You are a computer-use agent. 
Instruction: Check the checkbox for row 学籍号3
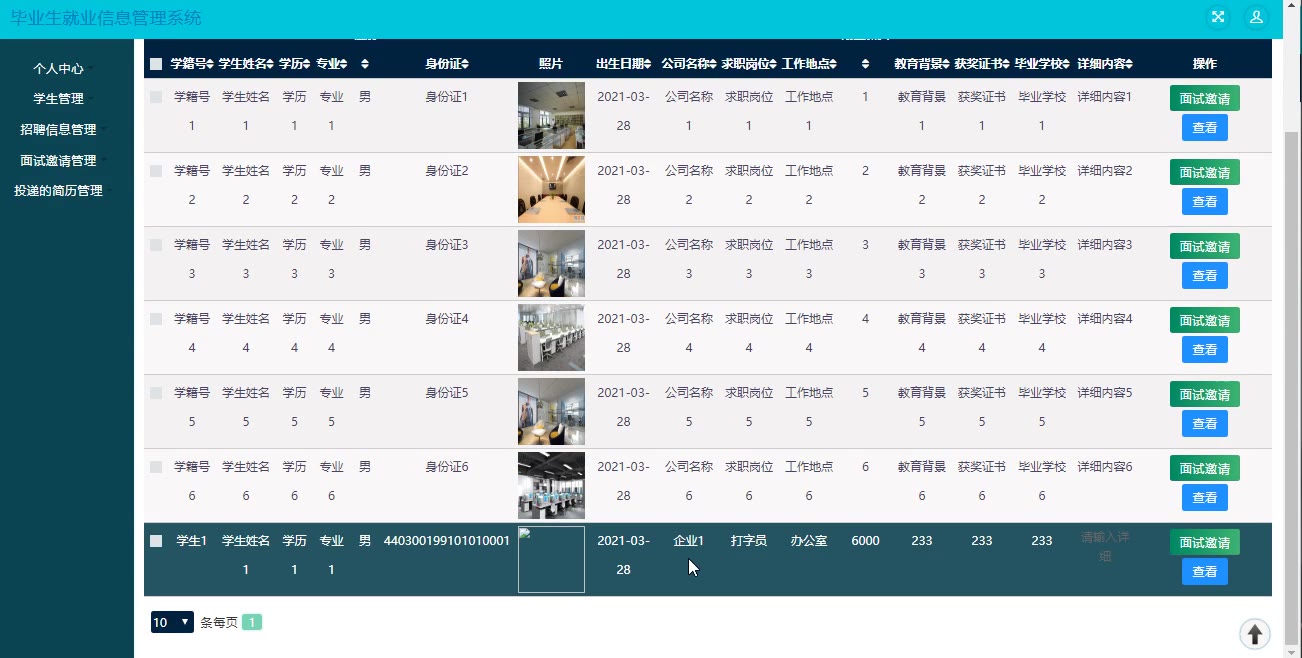click(156, 245)
